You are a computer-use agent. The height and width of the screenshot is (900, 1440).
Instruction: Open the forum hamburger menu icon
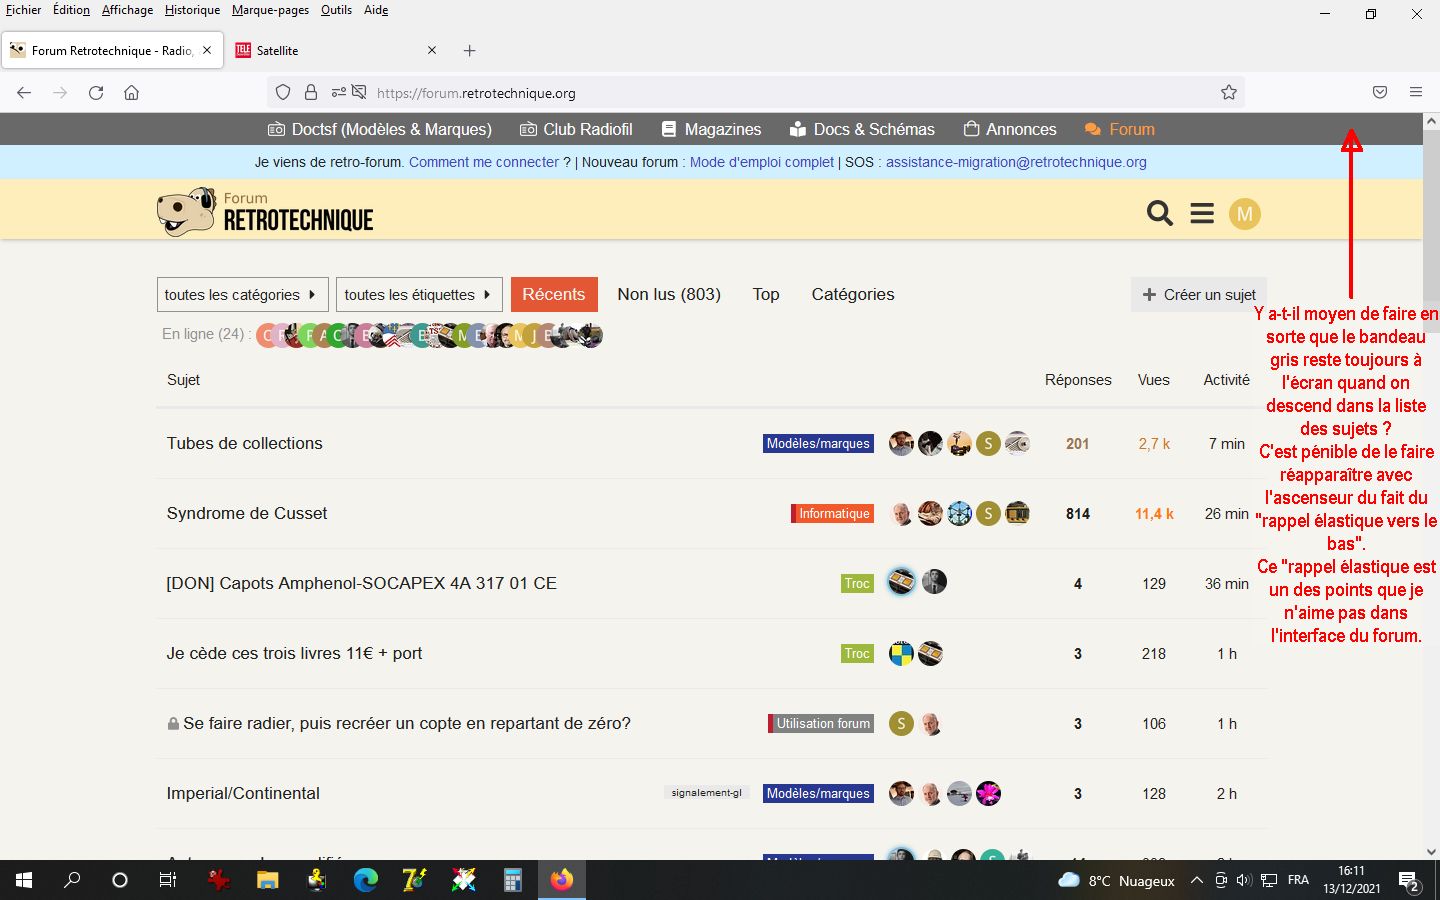click(x=1202, y=214)
